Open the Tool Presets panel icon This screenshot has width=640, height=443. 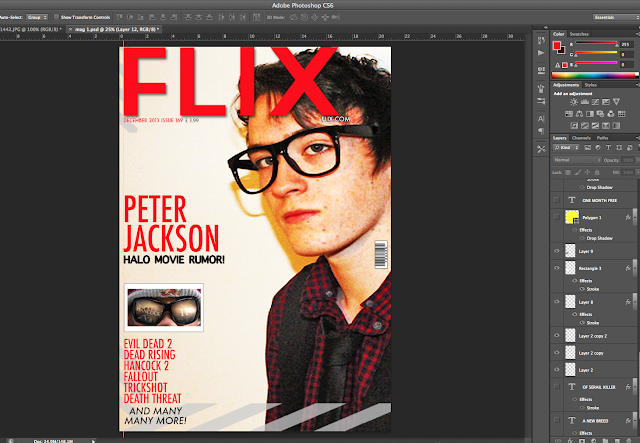point(541,149)
